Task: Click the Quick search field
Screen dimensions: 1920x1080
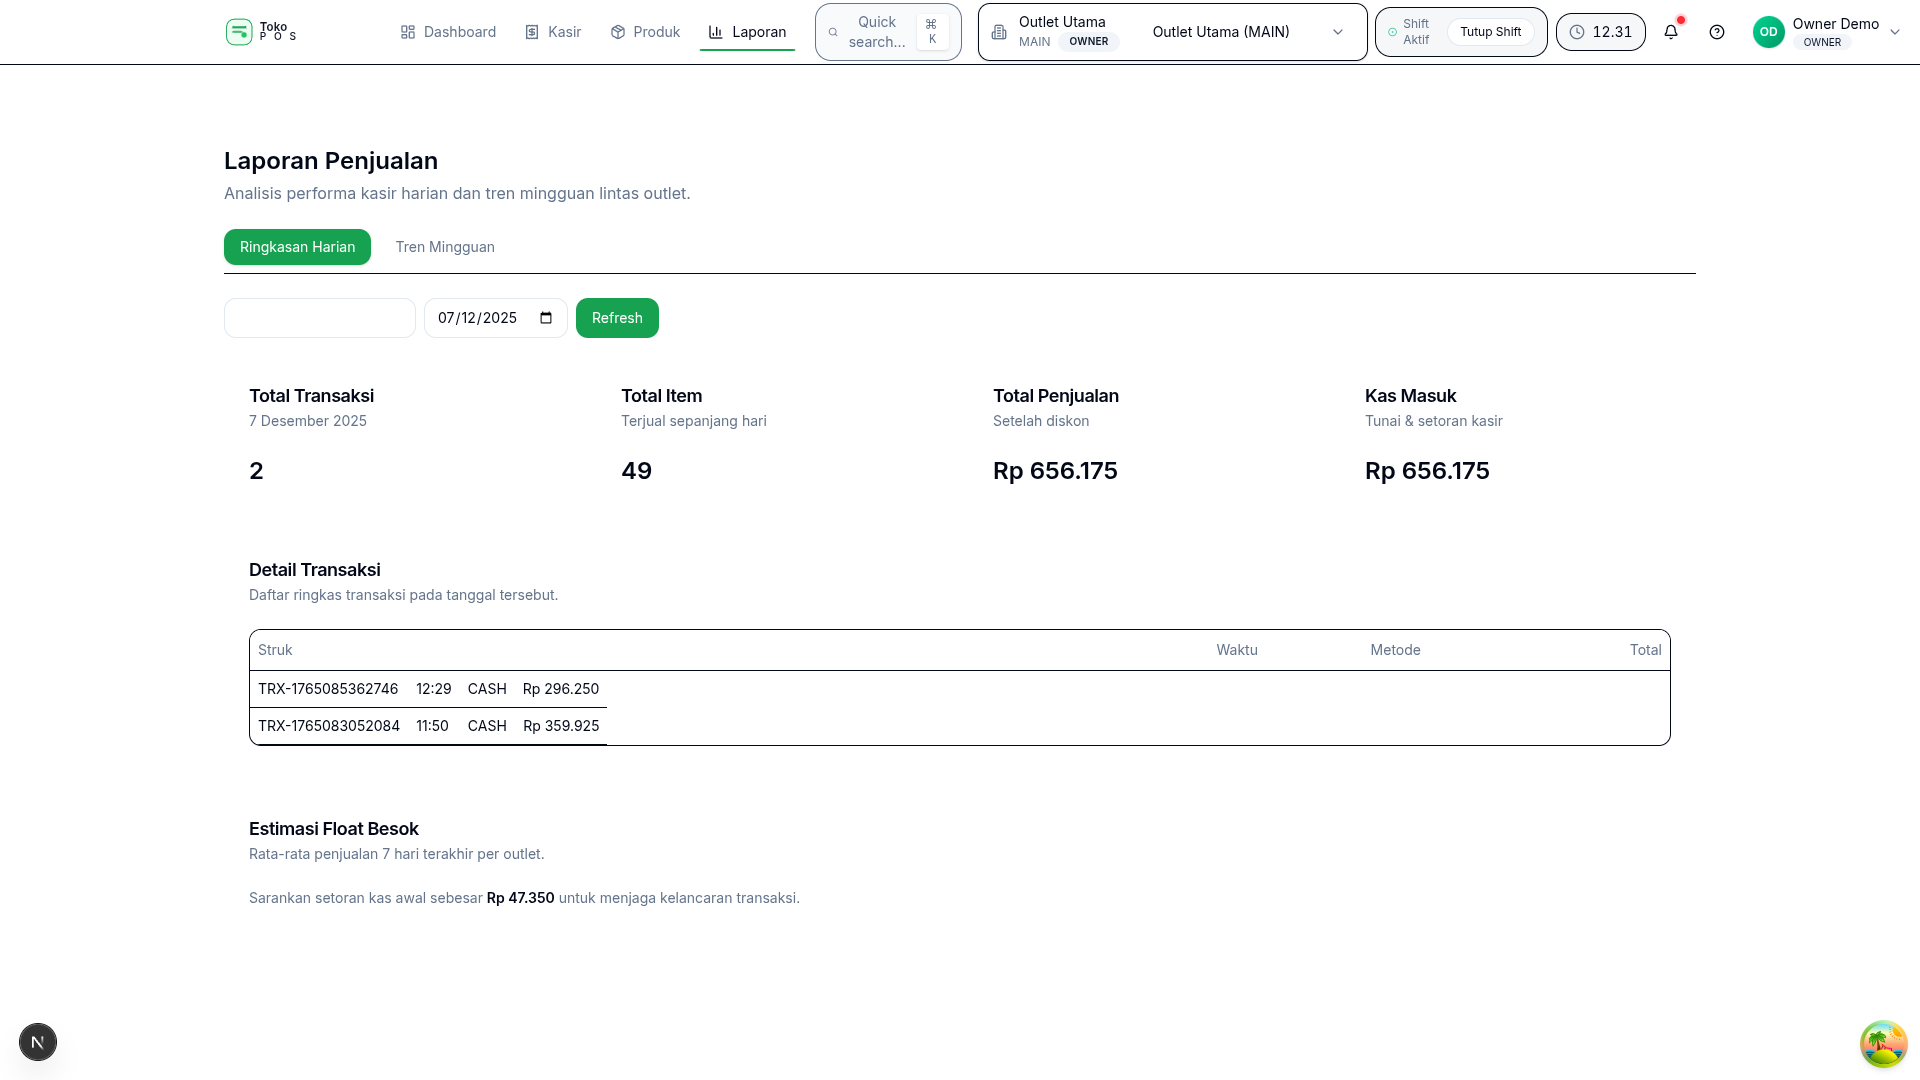Action: coord(876,32)
